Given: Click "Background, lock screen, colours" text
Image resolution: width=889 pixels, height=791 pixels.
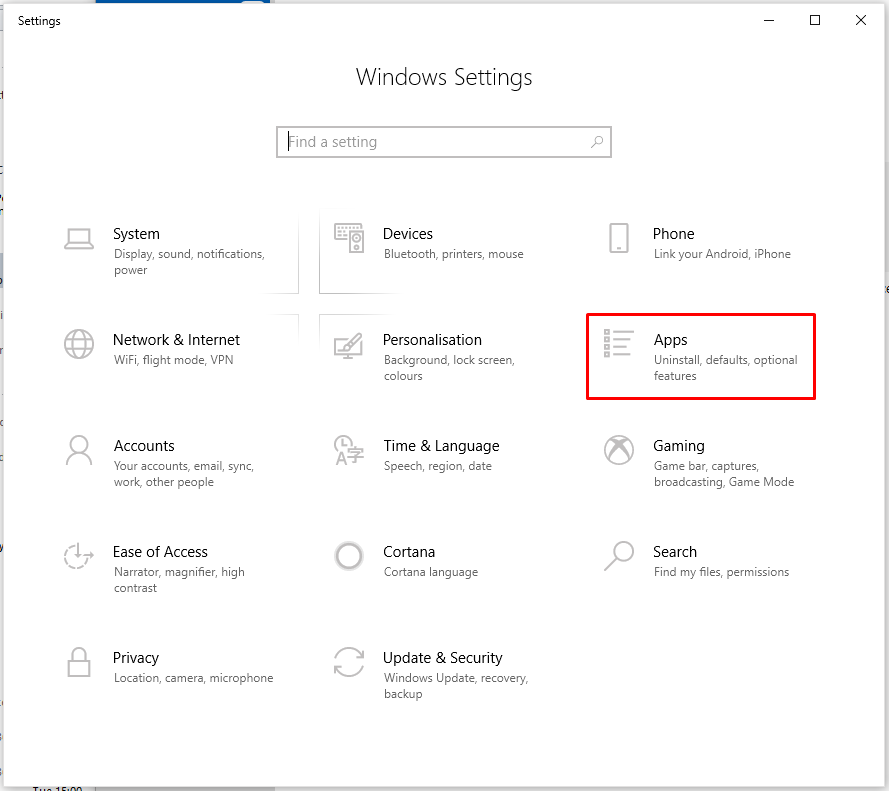Looking at the screenshot, I should pos(449,368).
